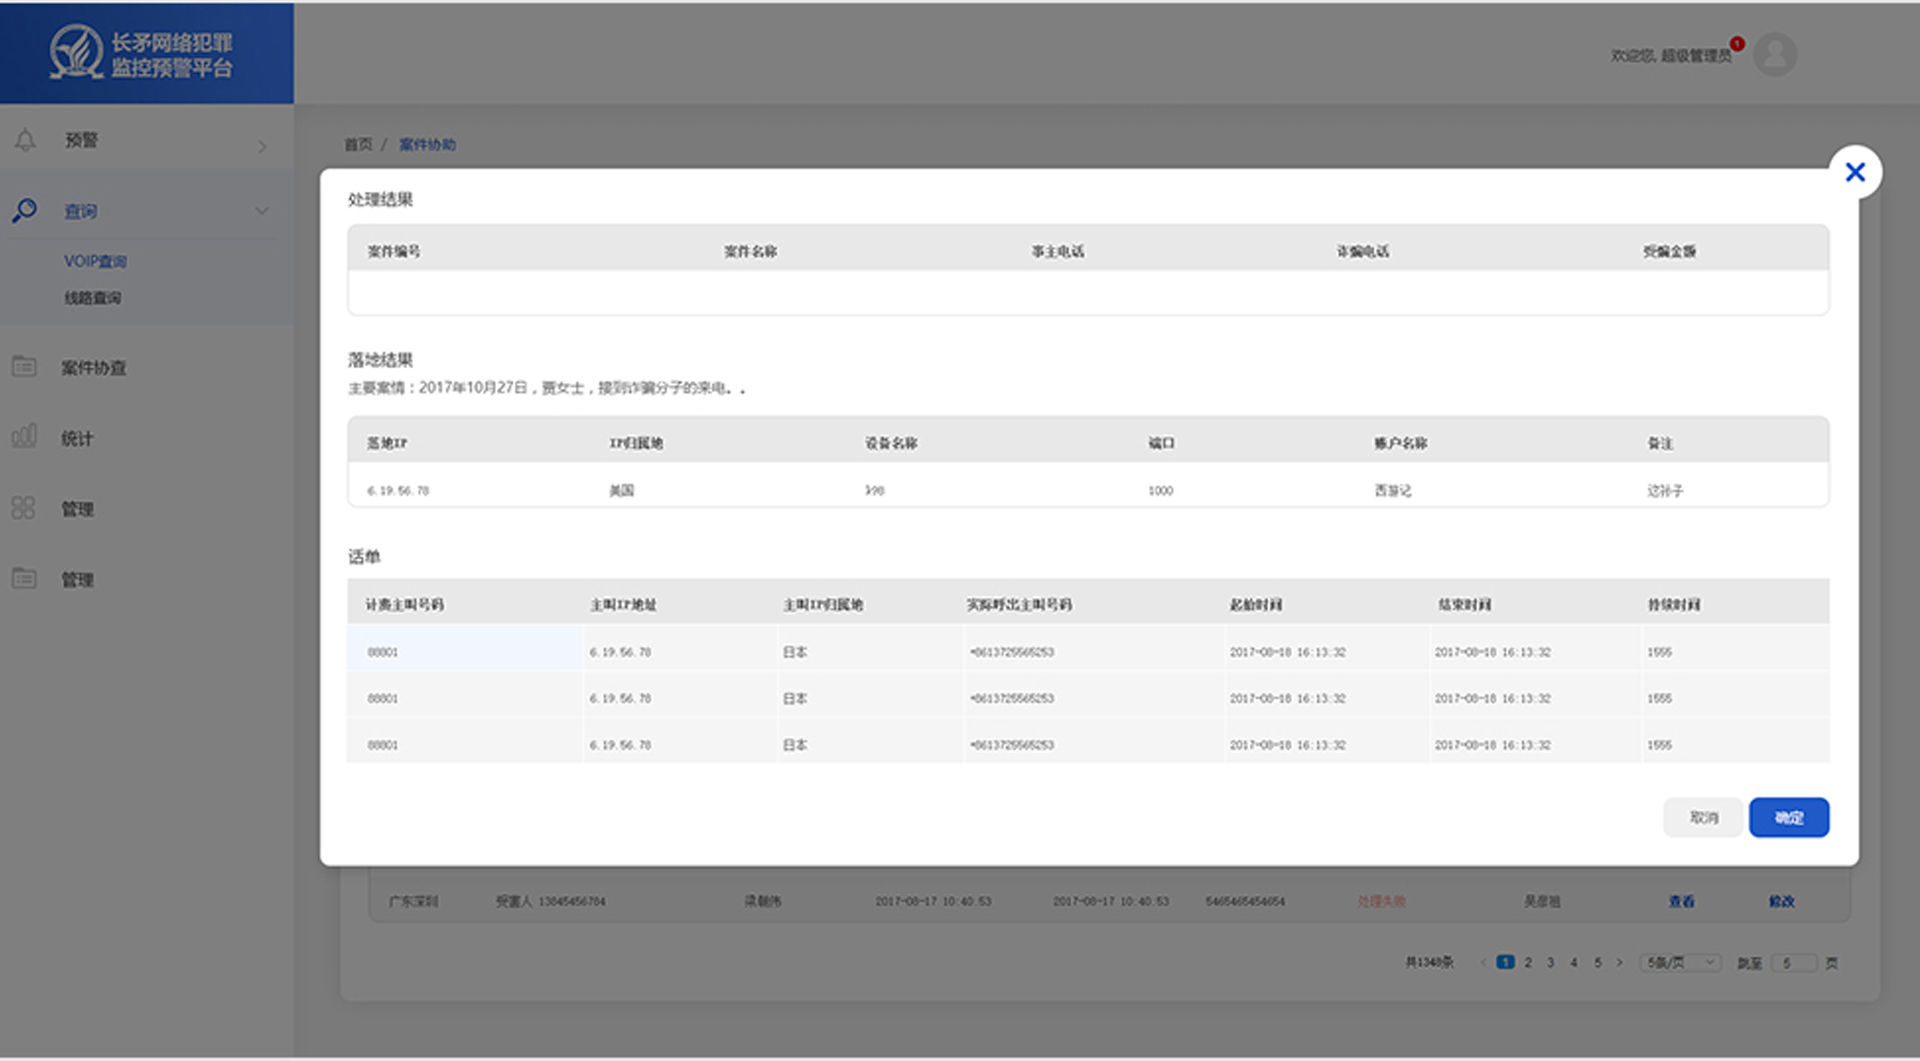The width and height of the screenshot is (1920, 1061).
Task: Click 修改 in the 广东深圳 background row
Action: coord(1782,901)
